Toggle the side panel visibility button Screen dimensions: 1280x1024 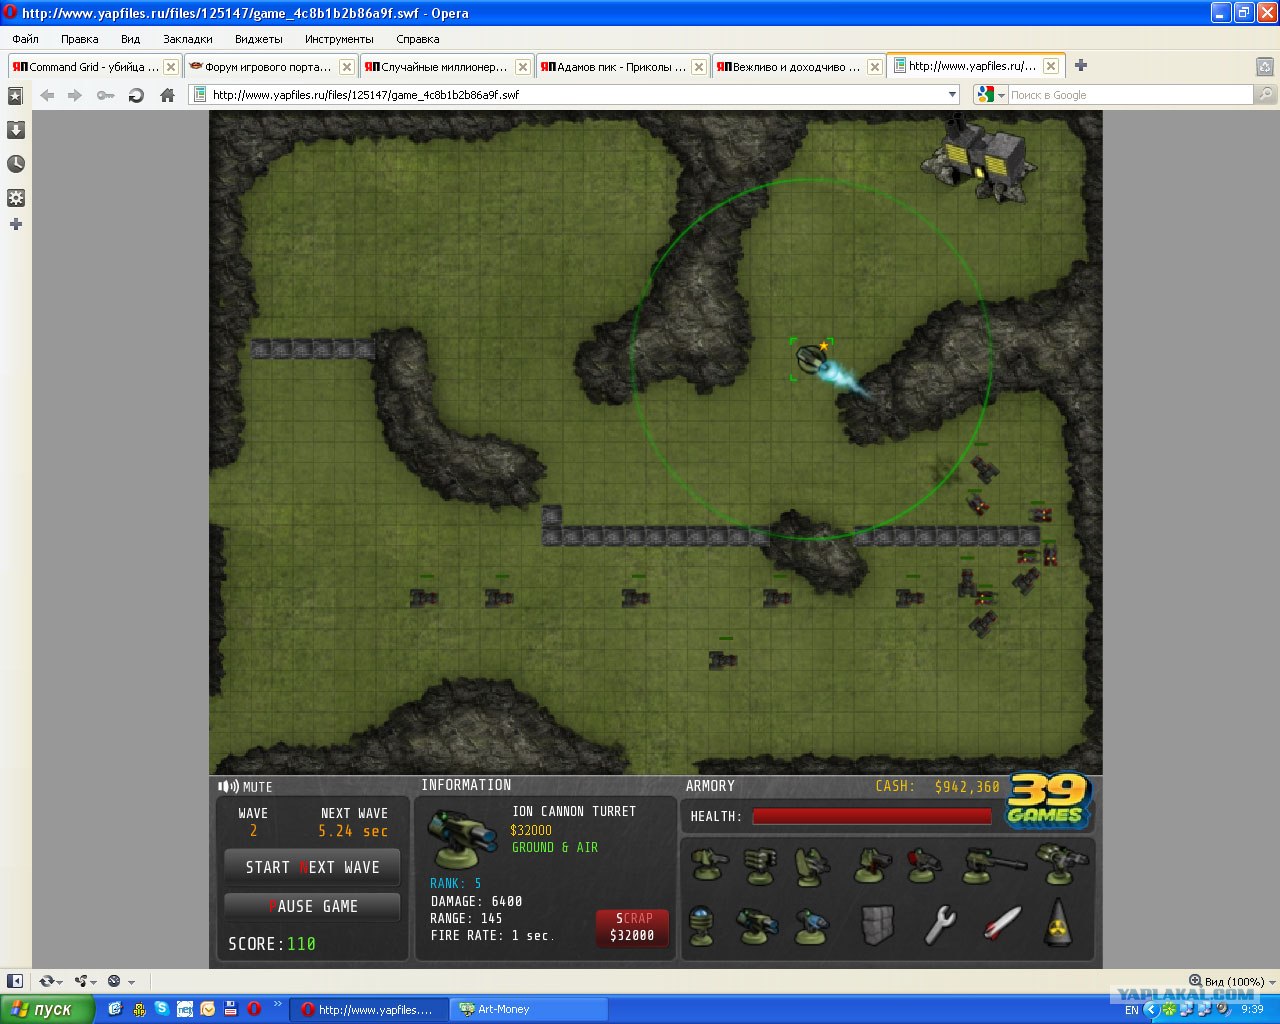pyautogui.click(x=15, y=981)
